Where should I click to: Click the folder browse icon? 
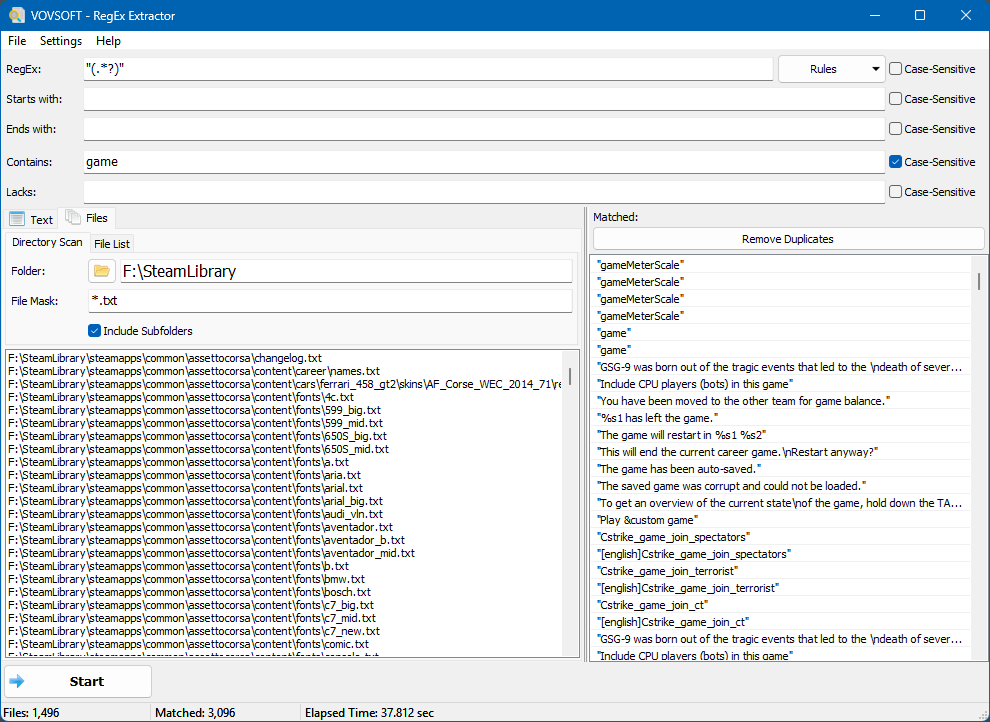tap(102, 271)
